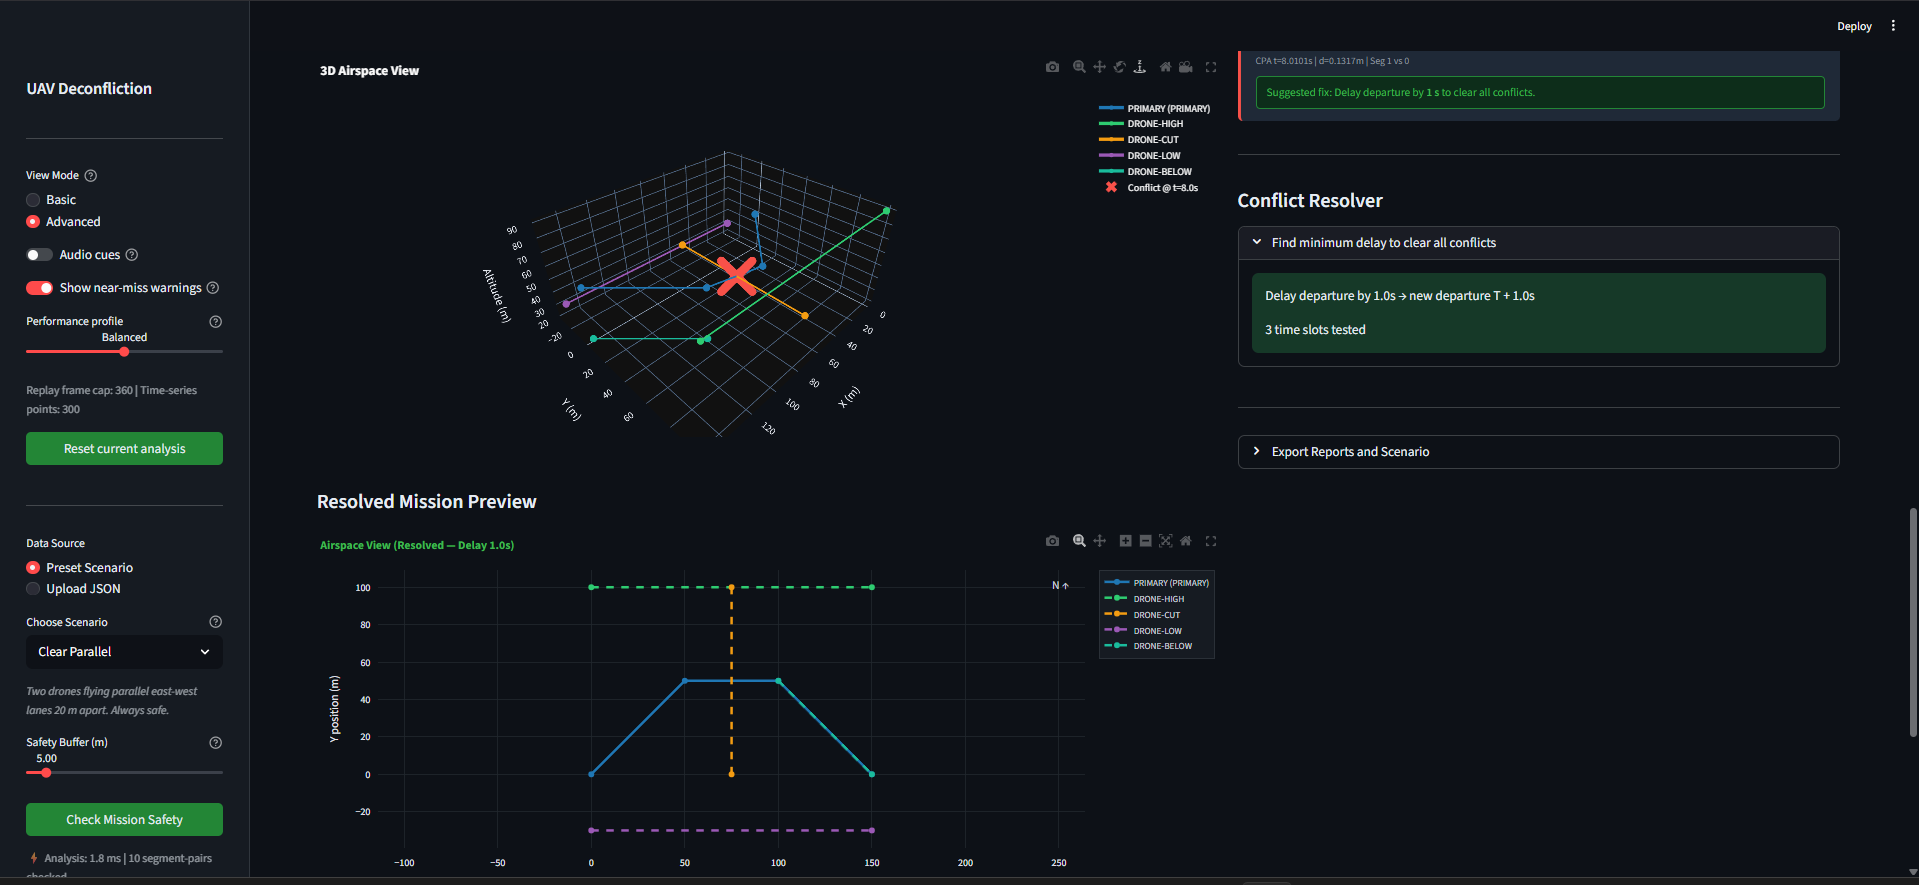Image resolution: width=1919 pixels, height=885 pixels.
Task: Reset 3D view camera to last save
Action: coord(1185,67)
